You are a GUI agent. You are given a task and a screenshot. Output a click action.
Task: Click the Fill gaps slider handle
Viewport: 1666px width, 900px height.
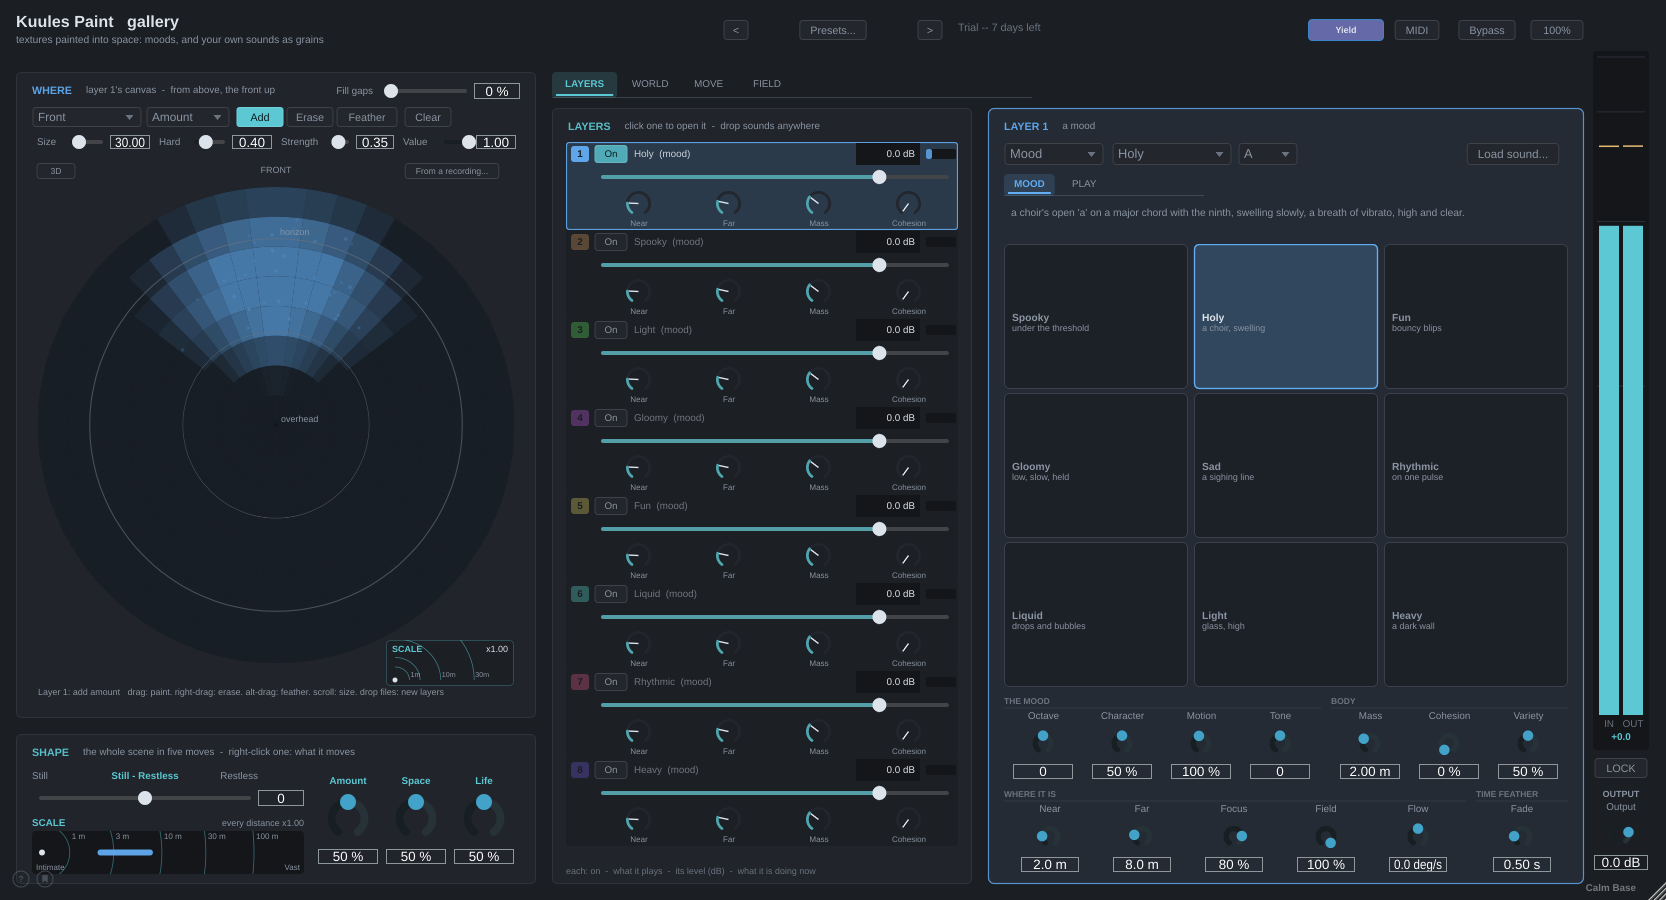coord(391,91)
